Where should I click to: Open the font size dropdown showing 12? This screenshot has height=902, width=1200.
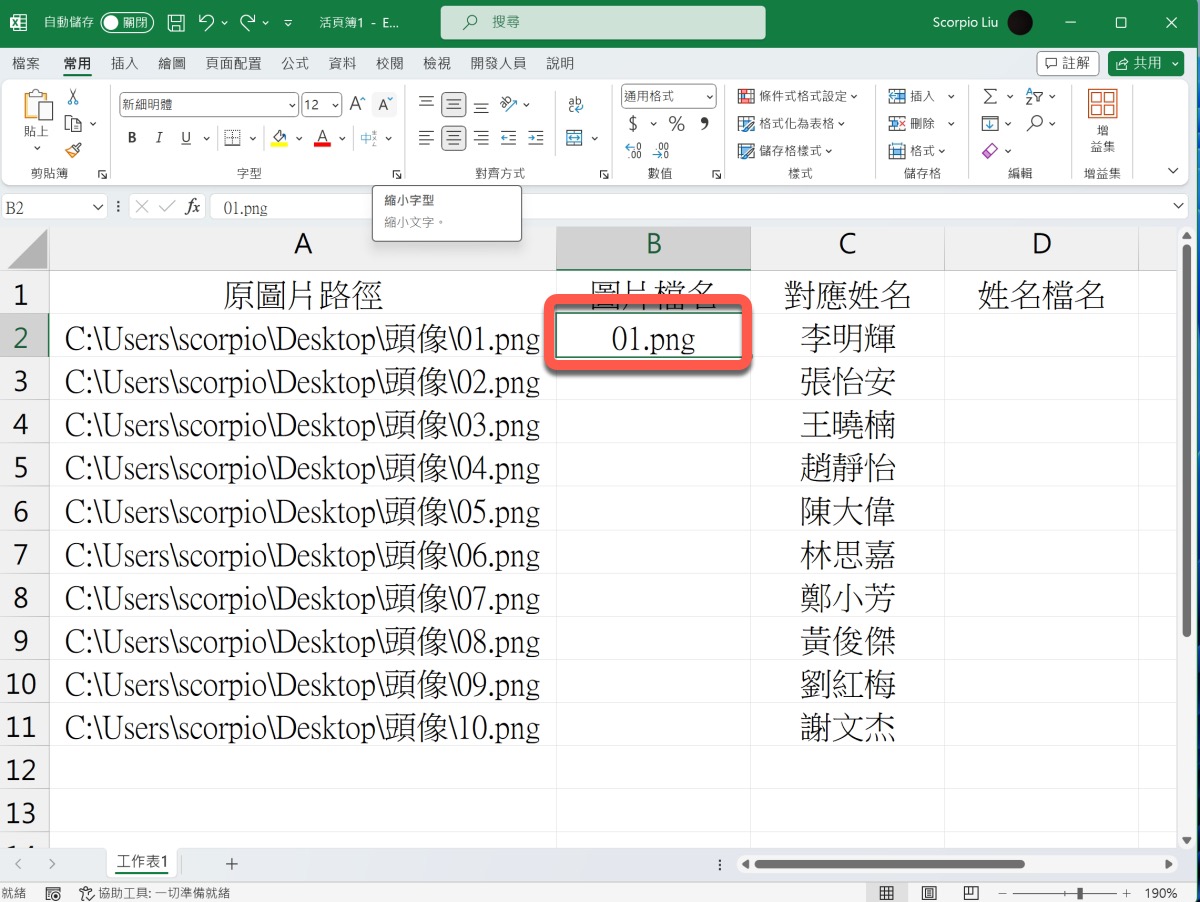pyautogui.click(x=335, y=104)
